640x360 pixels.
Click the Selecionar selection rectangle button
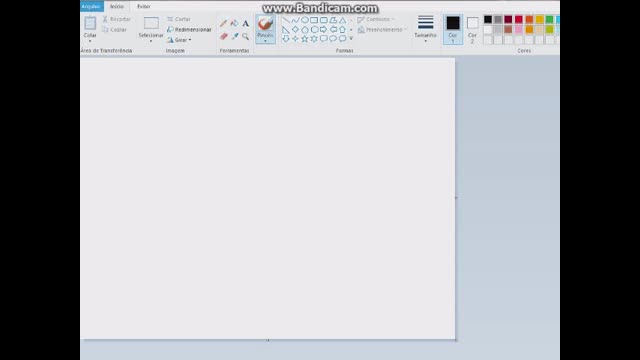click(x=151, y=23)
